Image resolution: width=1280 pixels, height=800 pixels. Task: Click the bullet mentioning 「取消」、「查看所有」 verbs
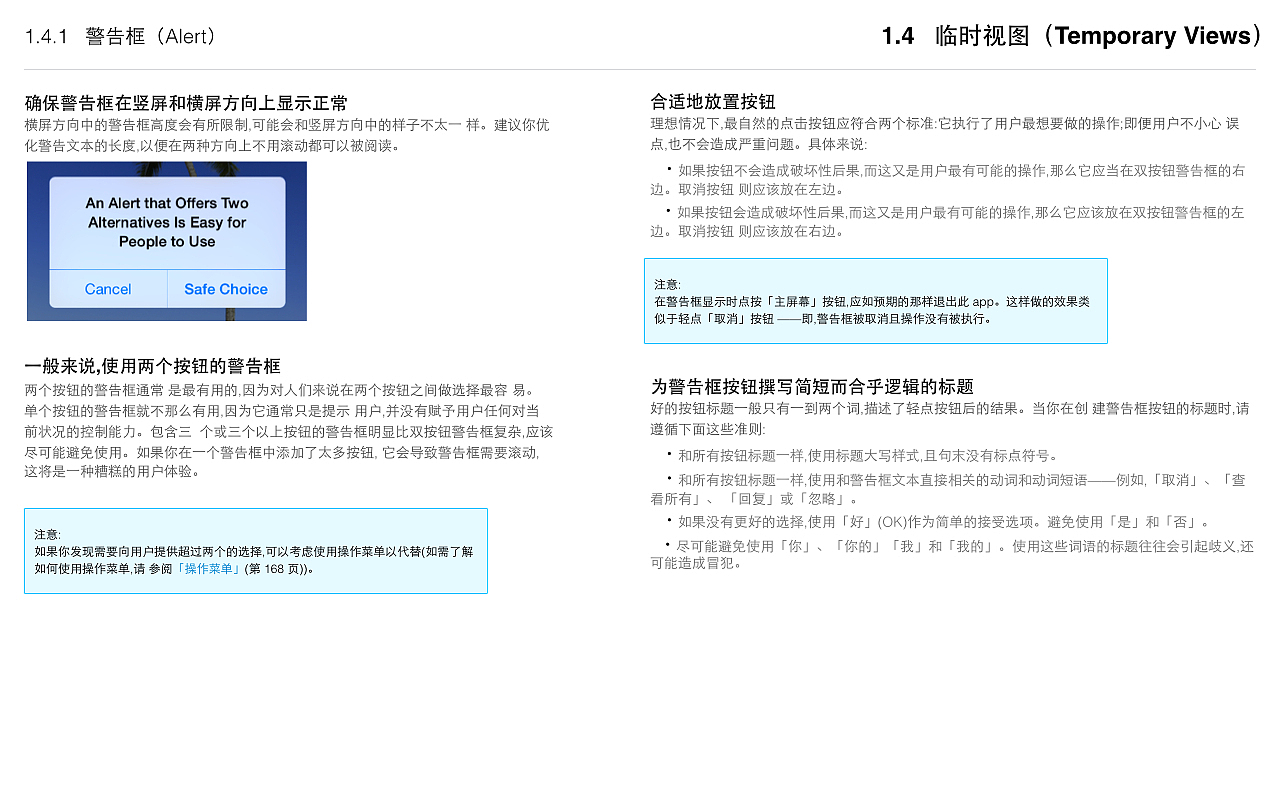tap(948, 489)
